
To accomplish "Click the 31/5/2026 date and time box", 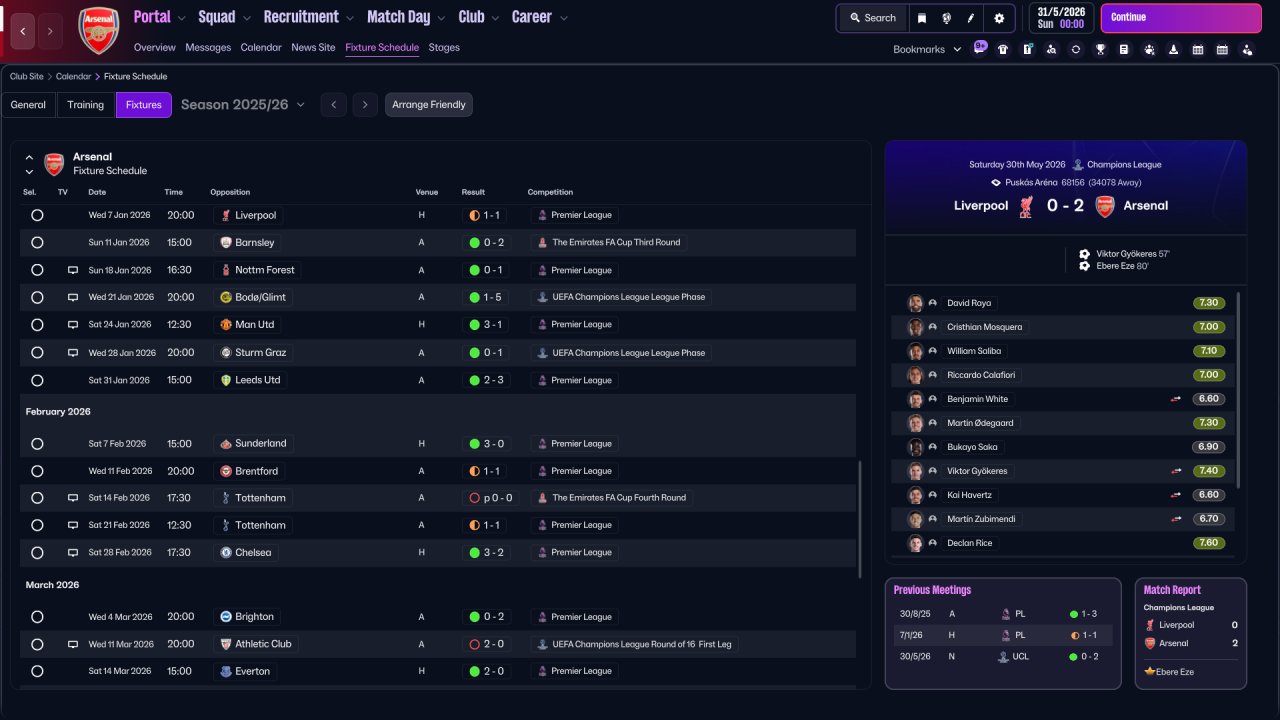I will (x=1061, y=18).
